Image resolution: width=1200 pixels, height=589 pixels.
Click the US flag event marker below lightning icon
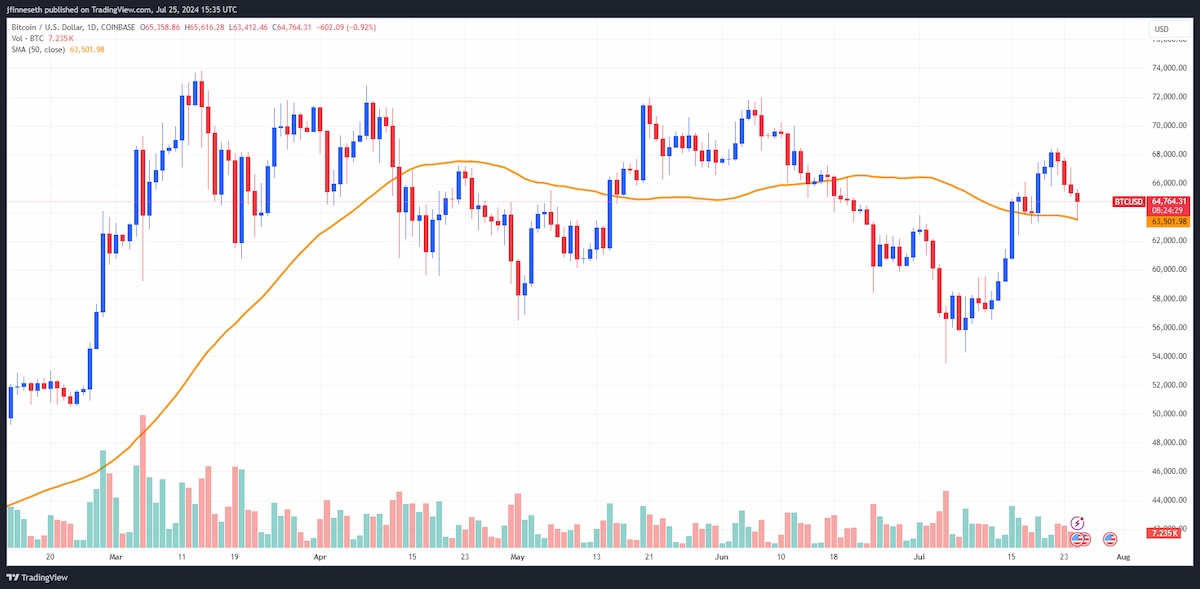tap(1077, 539)
